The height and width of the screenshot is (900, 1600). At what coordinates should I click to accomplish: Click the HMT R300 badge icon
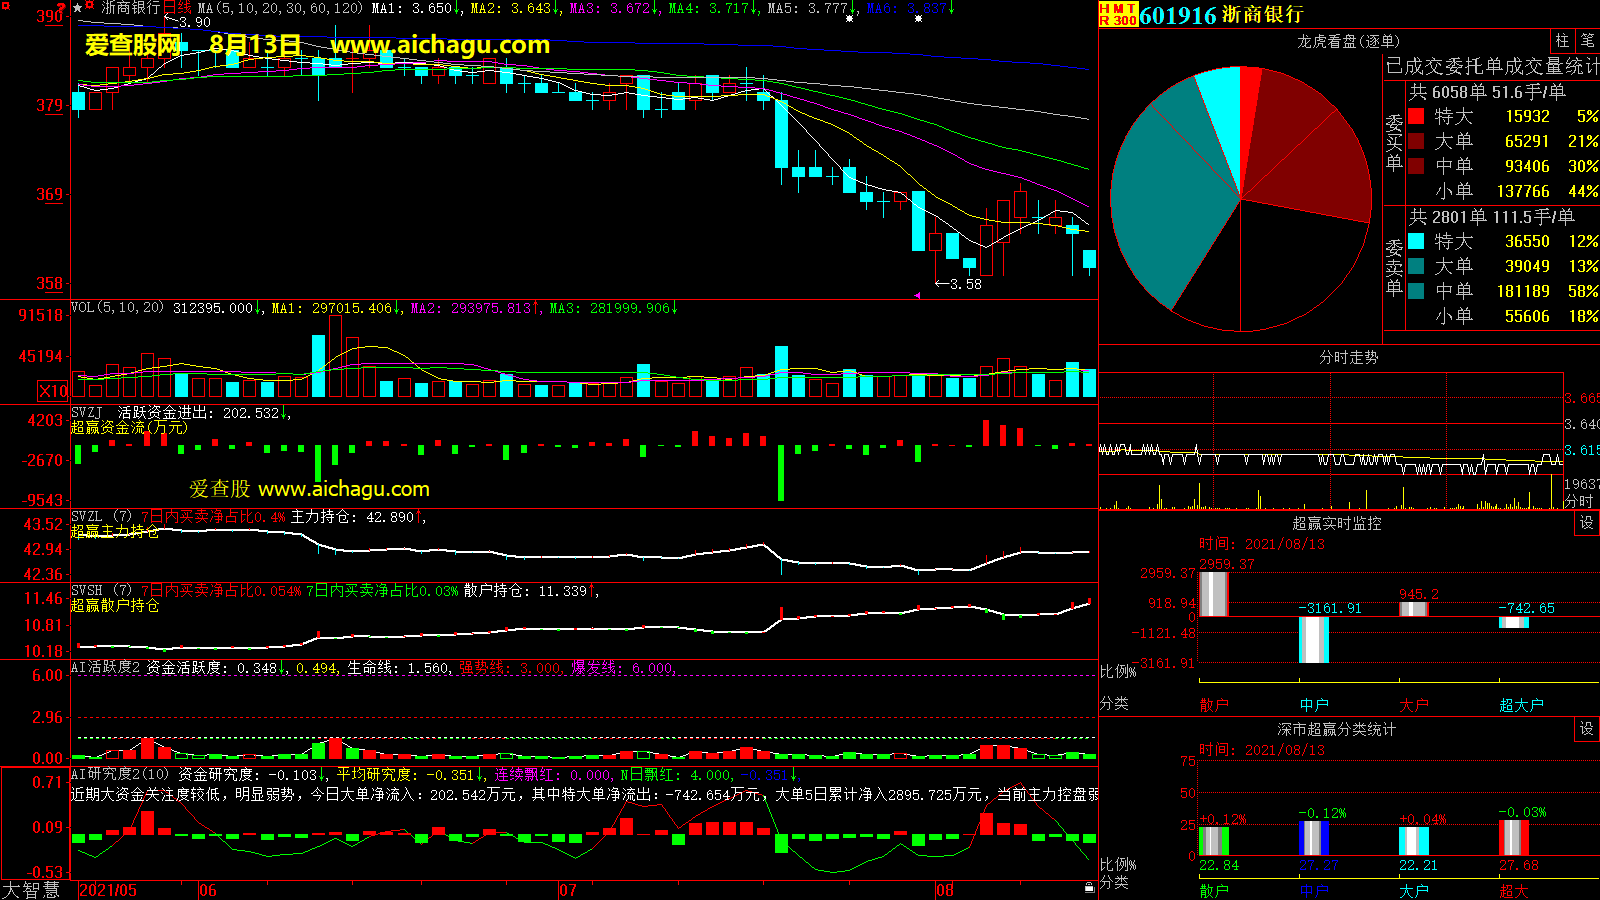[x=1118, y=14]
